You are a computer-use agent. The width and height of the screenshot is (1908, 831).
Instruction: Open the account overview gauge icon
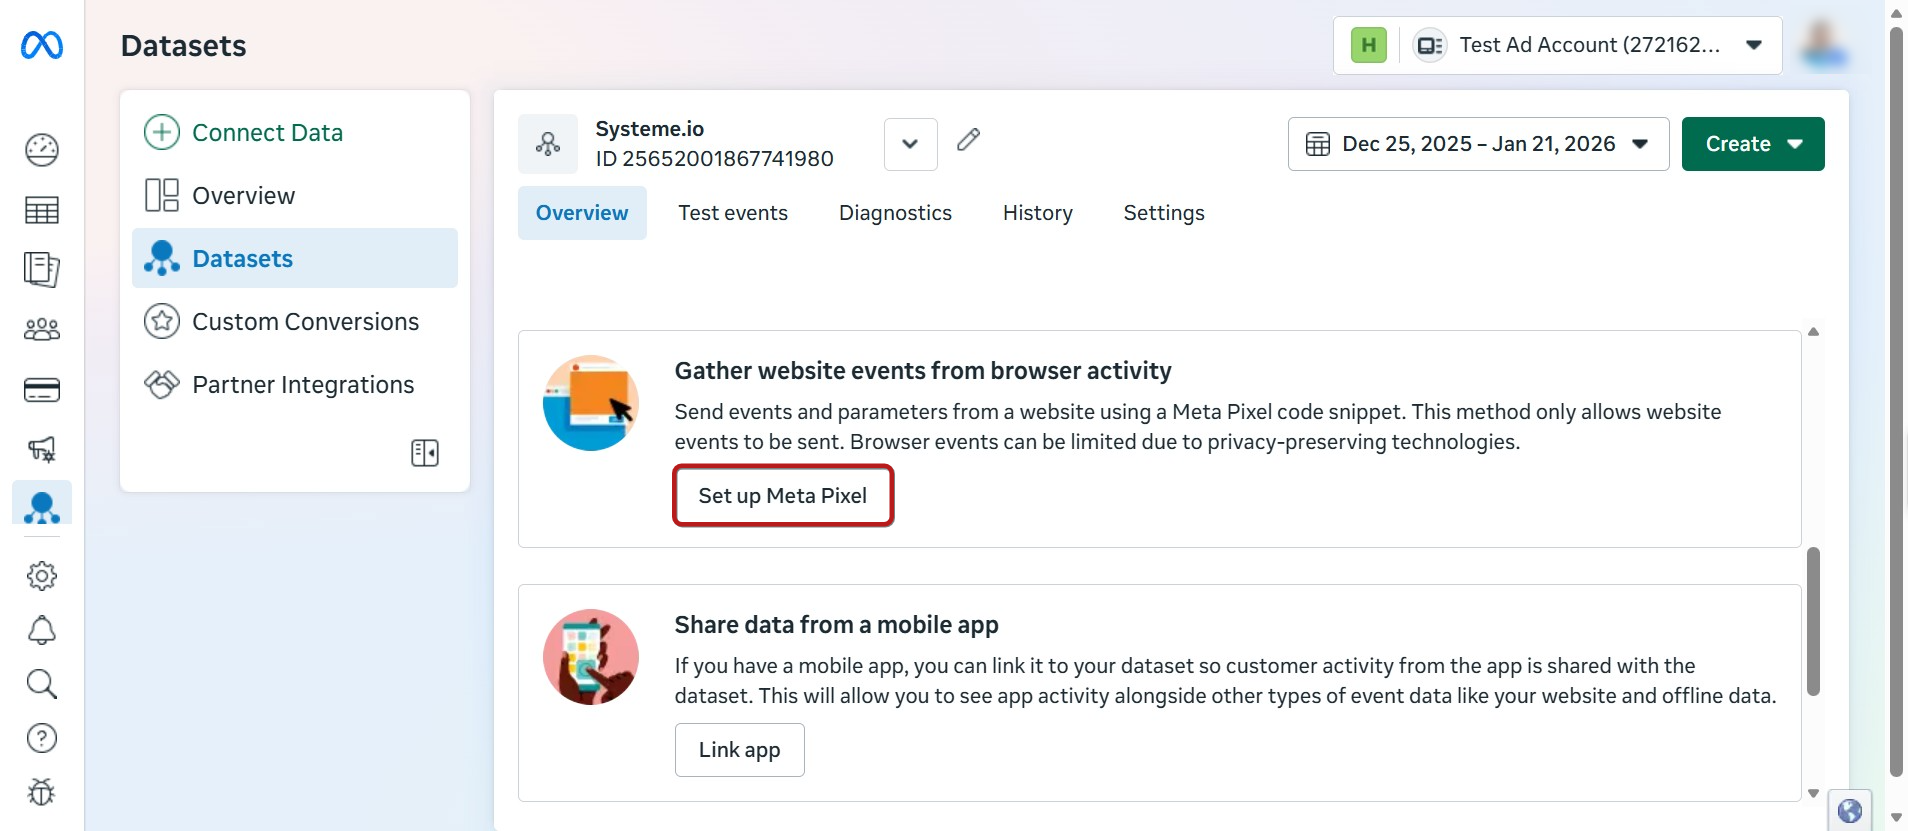tap(42, 150)
